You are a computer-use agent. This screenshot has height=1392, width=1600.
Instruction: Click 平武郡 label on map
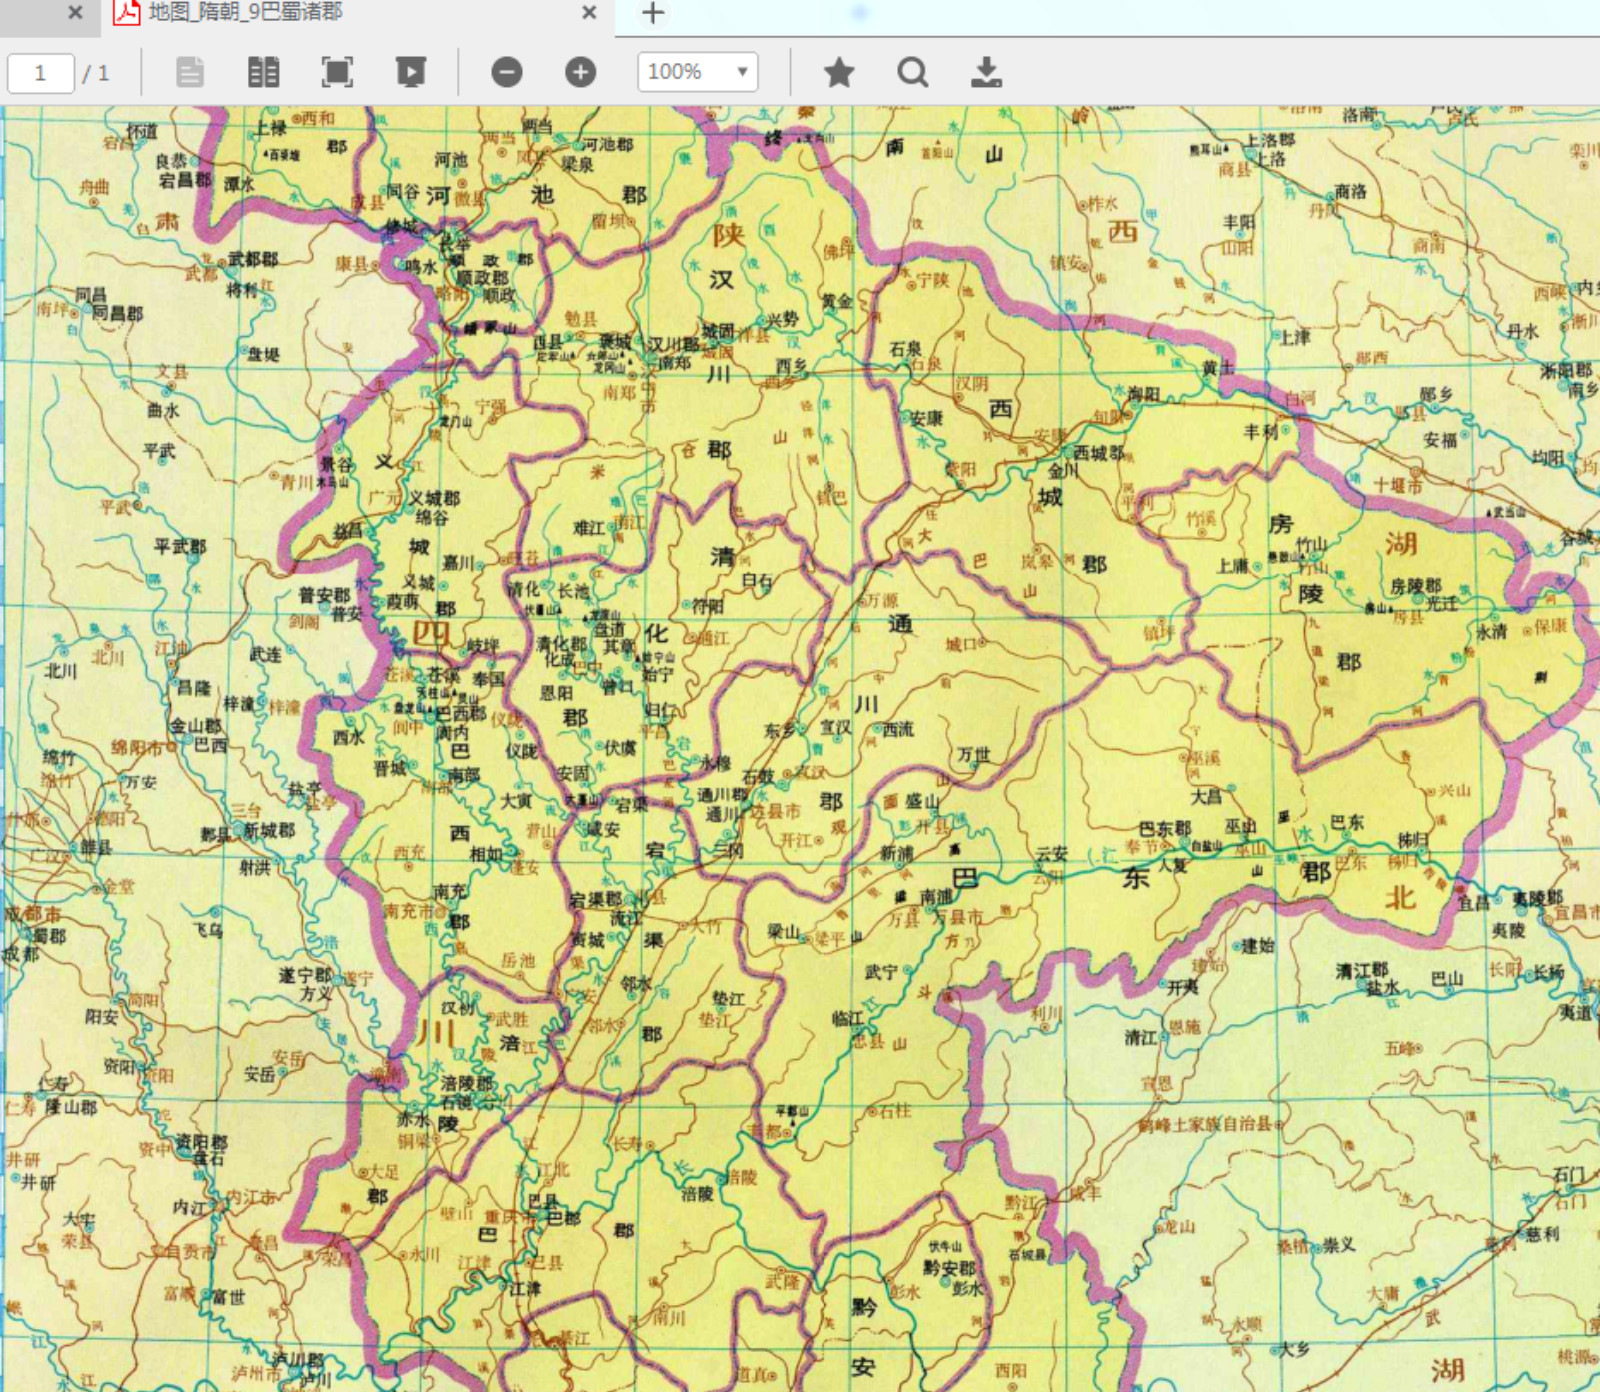click(180, 547)
